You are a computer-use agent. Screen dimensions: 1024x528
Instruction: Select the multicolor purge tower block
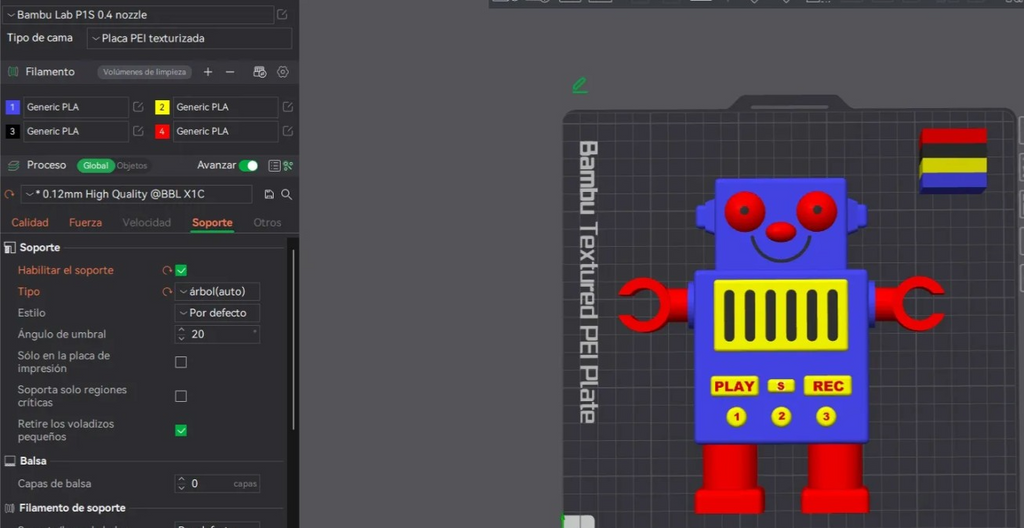[953, 160]
